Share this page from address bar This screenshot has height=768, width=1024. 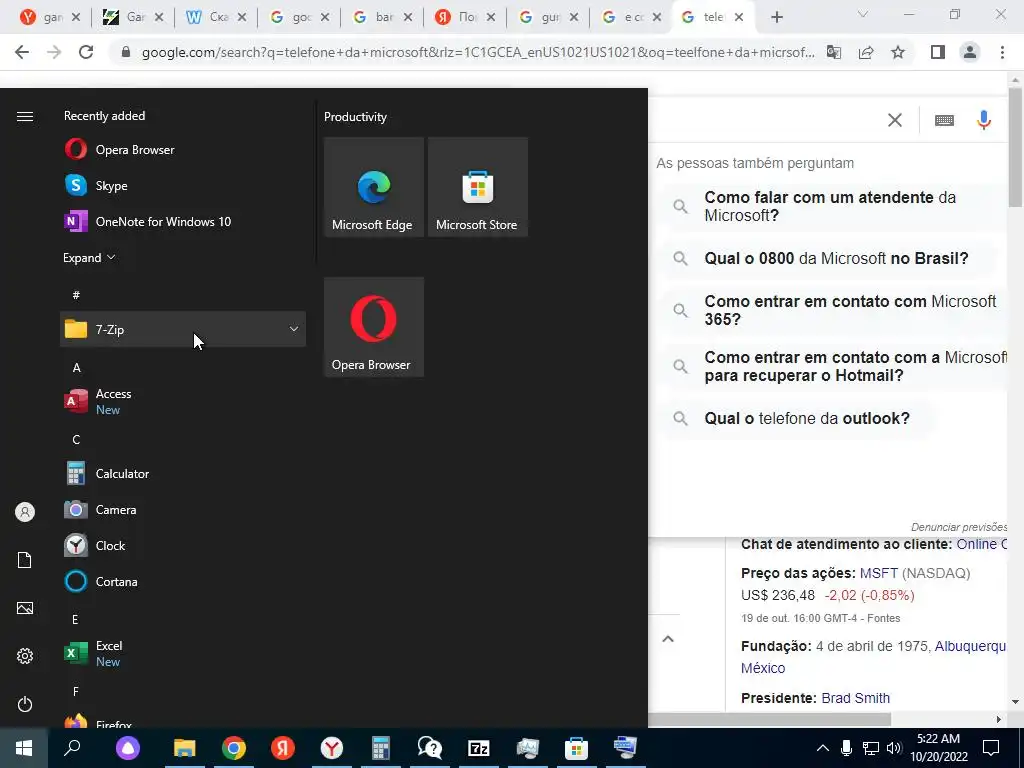point(866,52)
